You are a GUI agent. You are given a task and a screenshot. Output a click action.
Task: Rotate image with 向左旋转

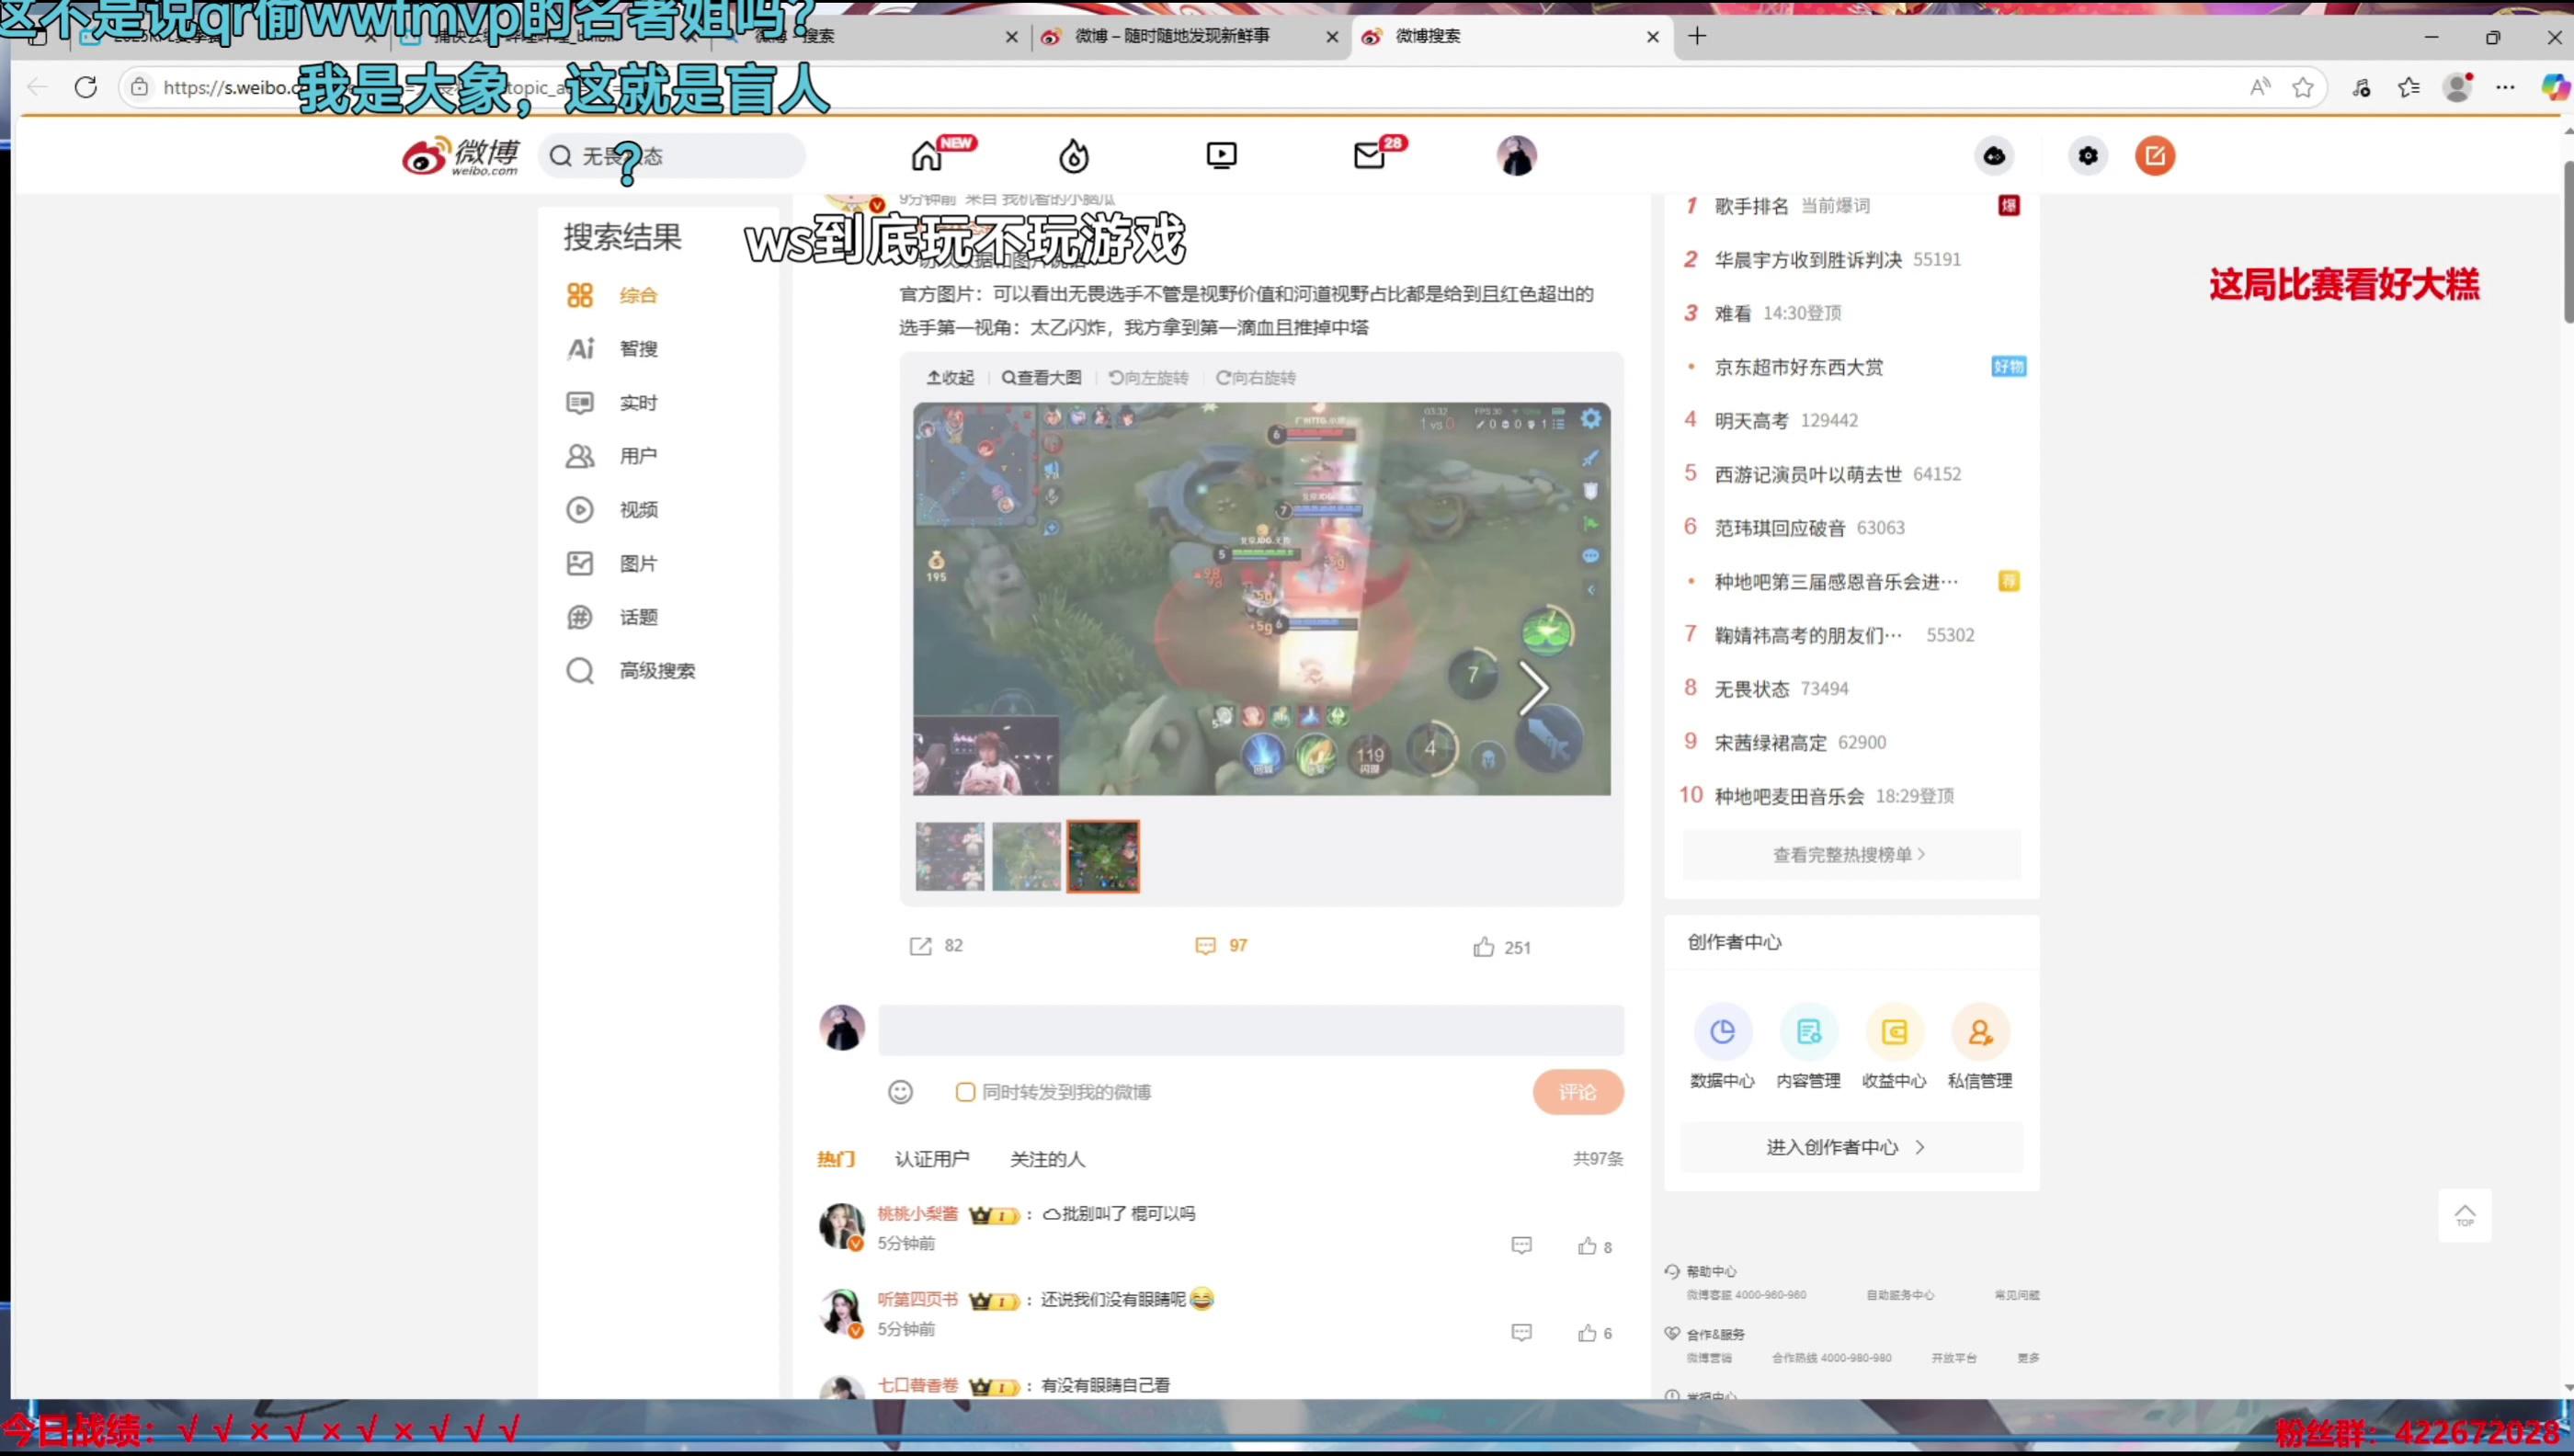click(1148, 378)
